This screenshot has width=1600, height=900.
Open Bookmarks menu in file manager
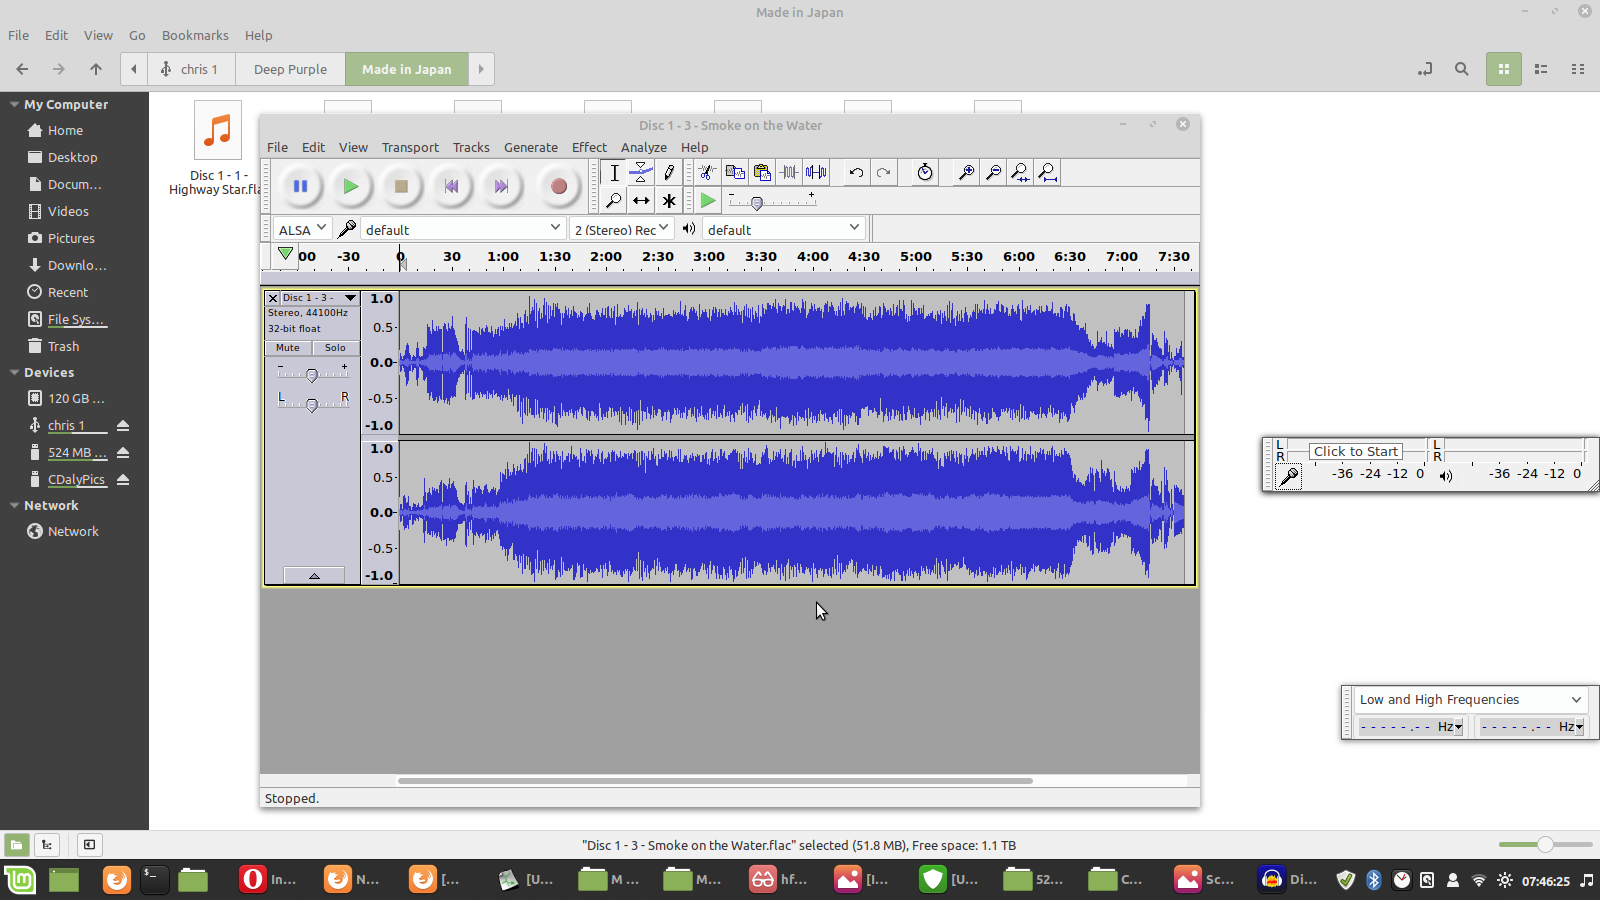[195, 35]
